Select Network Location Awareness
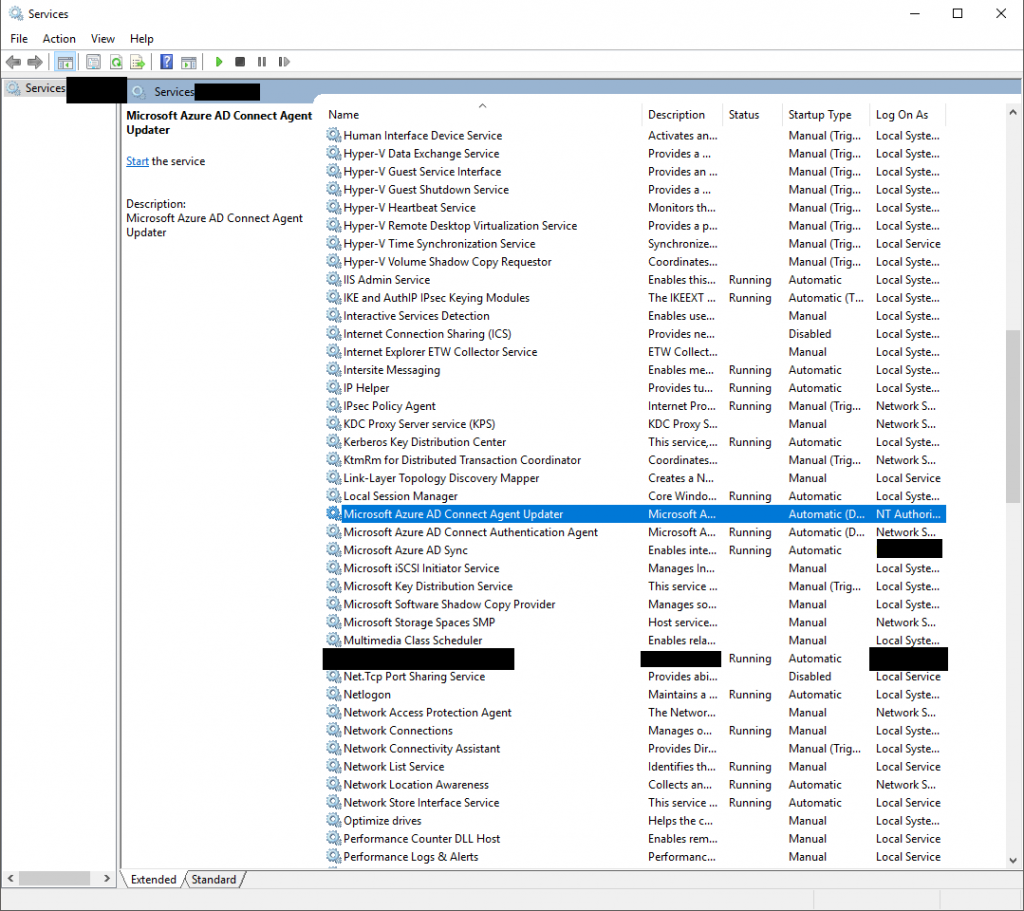1024x911 pixels. pos(635,784)
